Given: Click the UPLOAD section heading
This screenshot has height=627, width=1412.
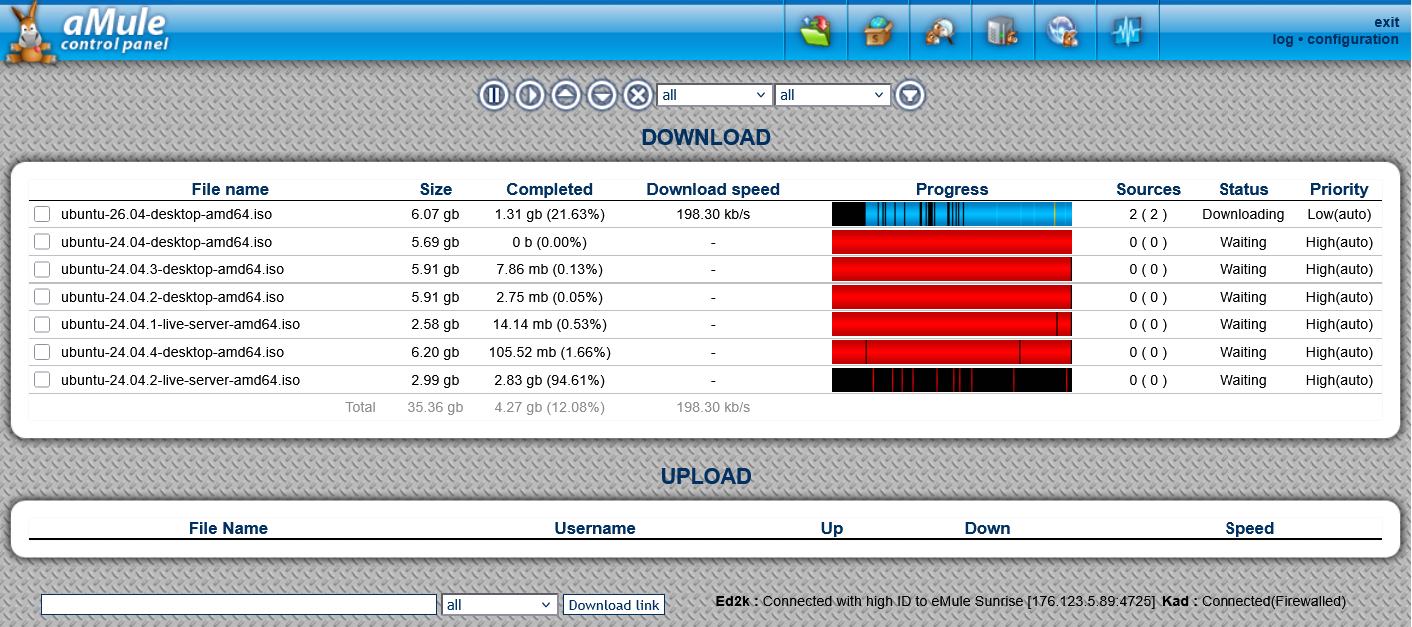Looking at the screenshot, I should [x=706, y=476].
